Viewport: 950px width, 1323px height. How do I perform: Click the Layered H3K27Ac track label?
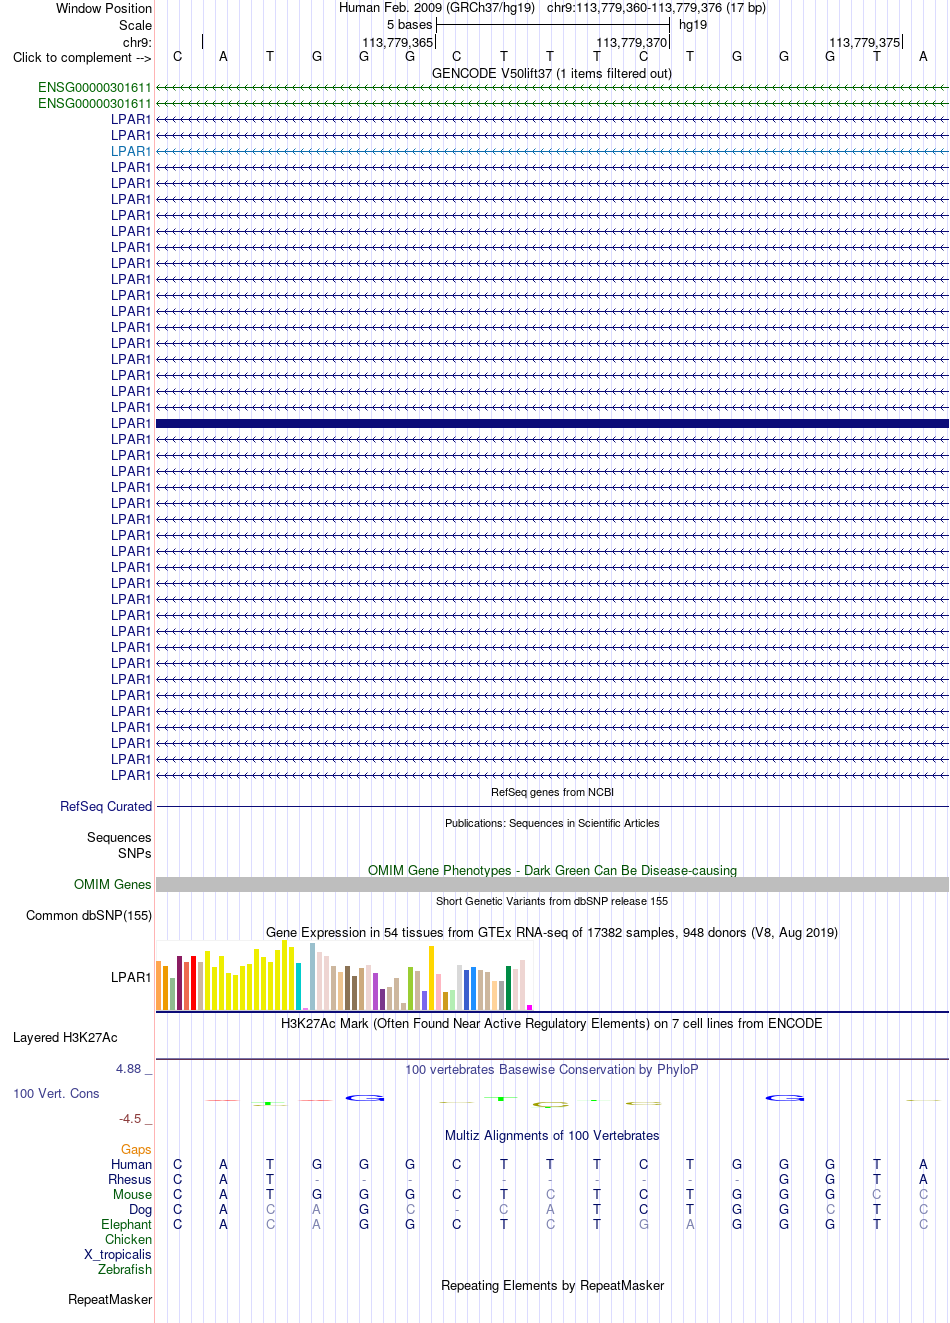[x=65, y=1037]
